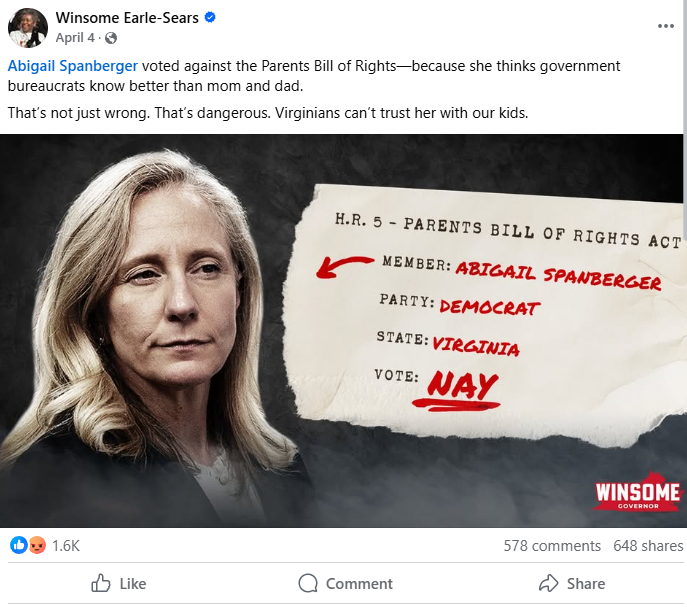Viewport: 687px width, 607px height.
Task: Click the blue like reaction emoji
Action: point(18,545)
